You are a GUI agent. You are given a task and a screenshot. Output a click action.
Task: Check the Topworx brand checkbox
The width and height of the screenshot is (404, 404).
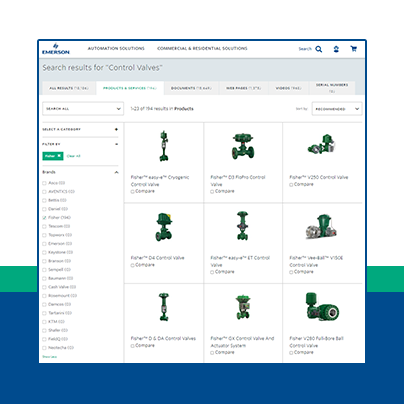pyautogui.click(x=44, y=235)
